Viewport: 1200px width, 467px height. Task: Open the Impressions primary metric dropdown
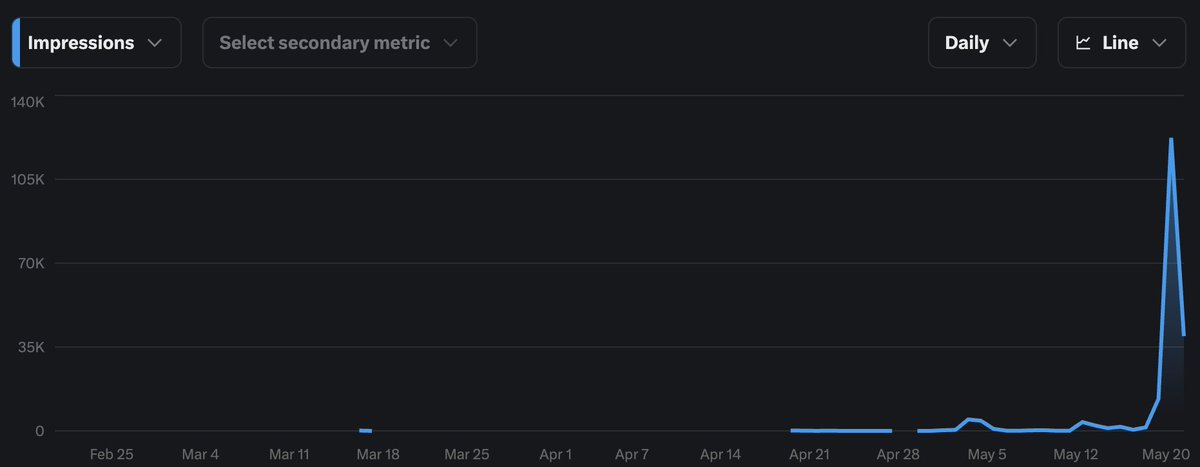[x=97, y=43]
